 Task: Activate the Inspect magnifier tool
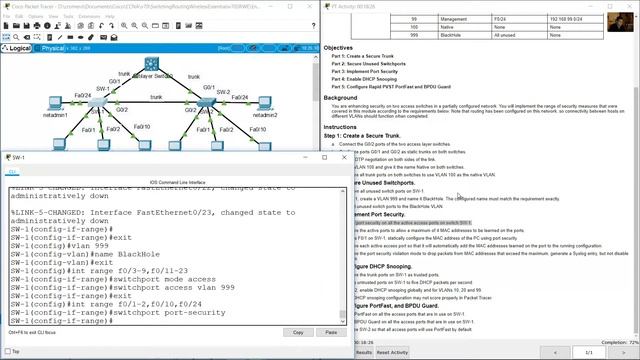point(16,37)
